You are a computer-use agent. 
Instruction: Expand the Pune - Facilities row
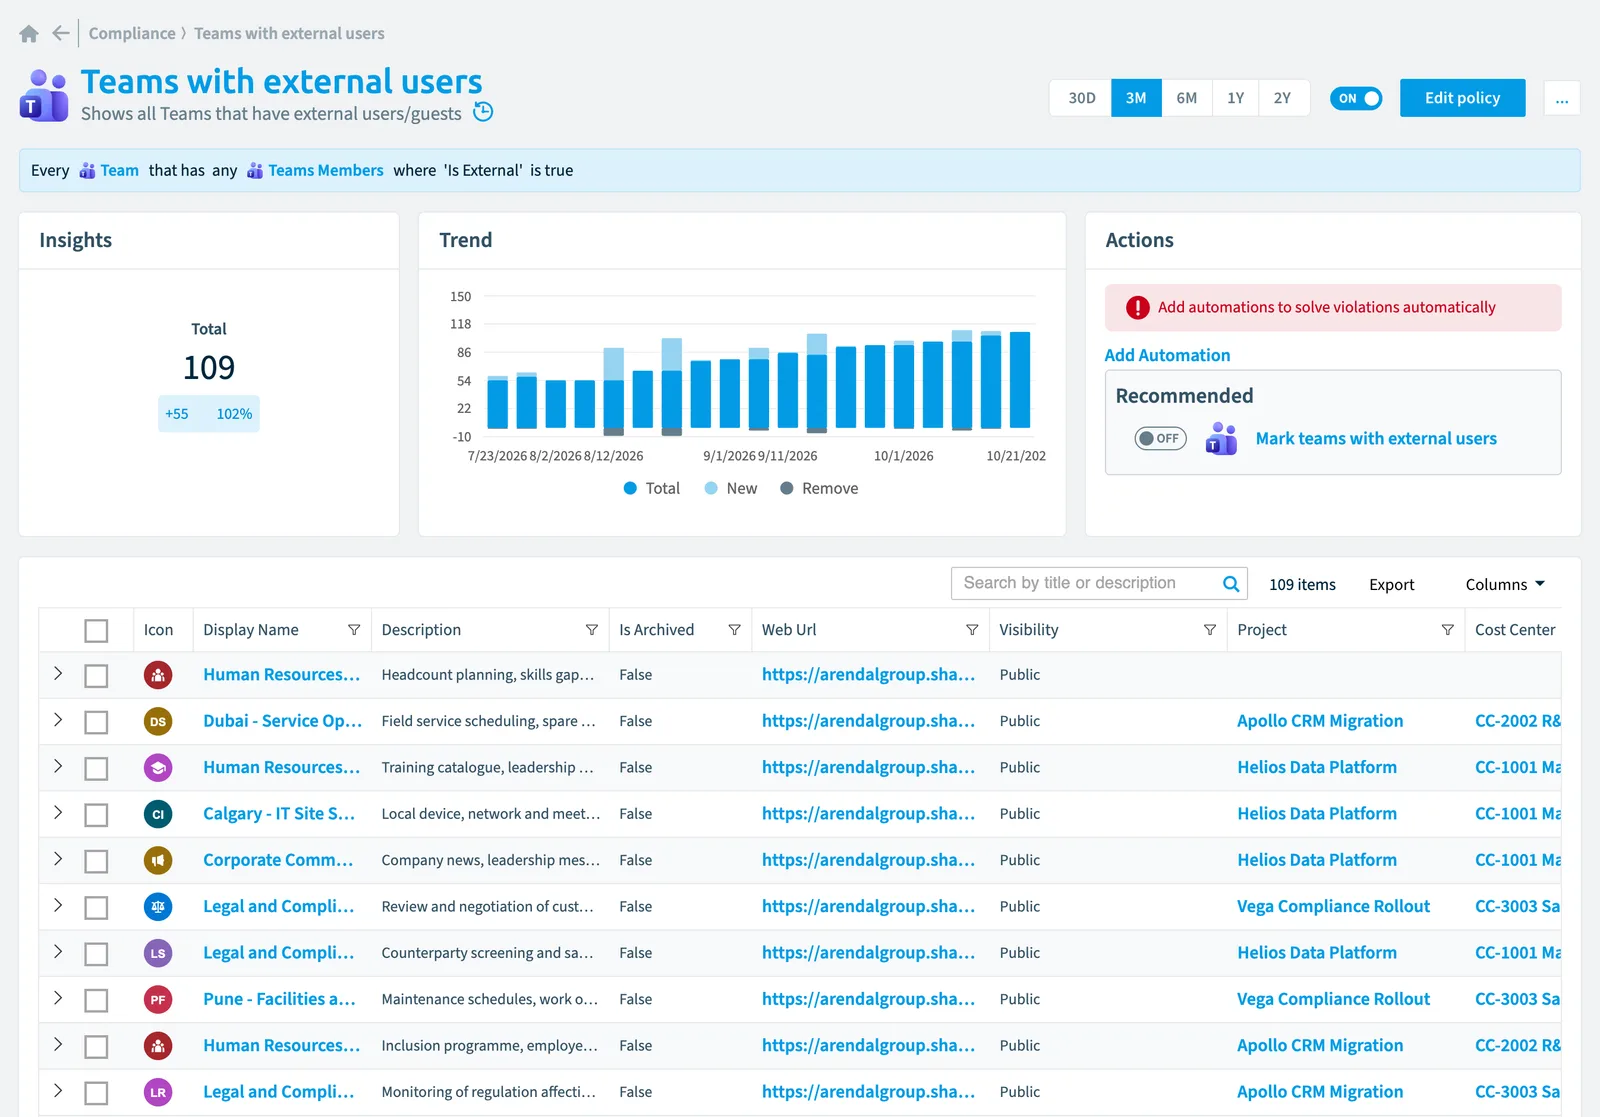[58, 998]
